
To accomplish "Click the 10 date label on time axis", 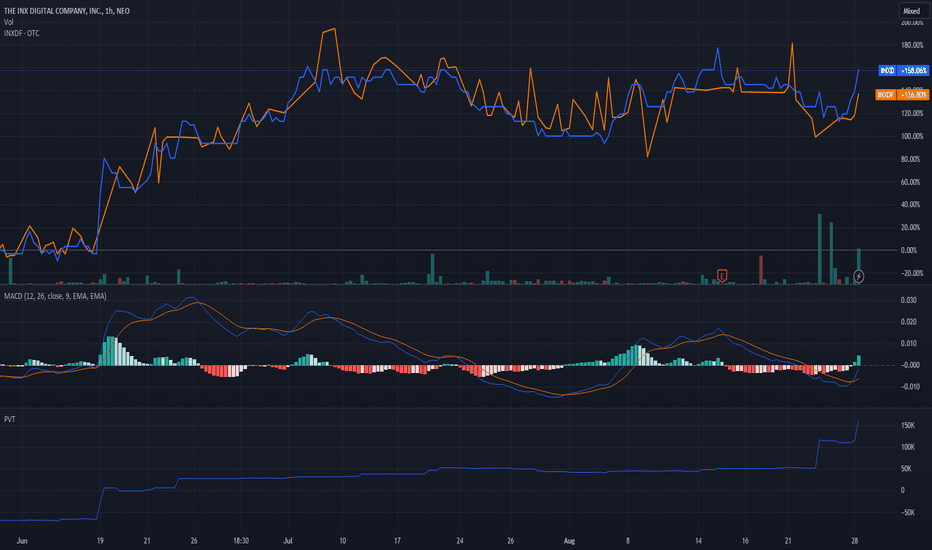I will pos(342,541).
